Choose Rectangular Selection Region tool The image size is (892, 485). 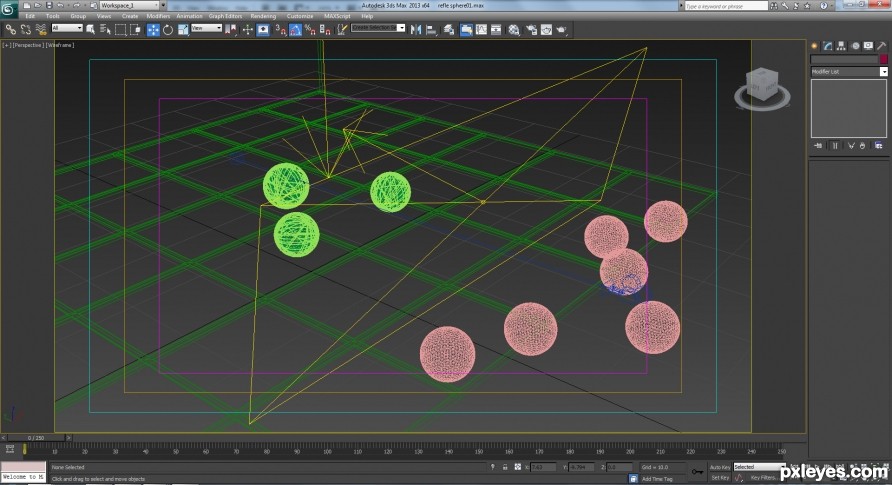click(x=120, y=30)
